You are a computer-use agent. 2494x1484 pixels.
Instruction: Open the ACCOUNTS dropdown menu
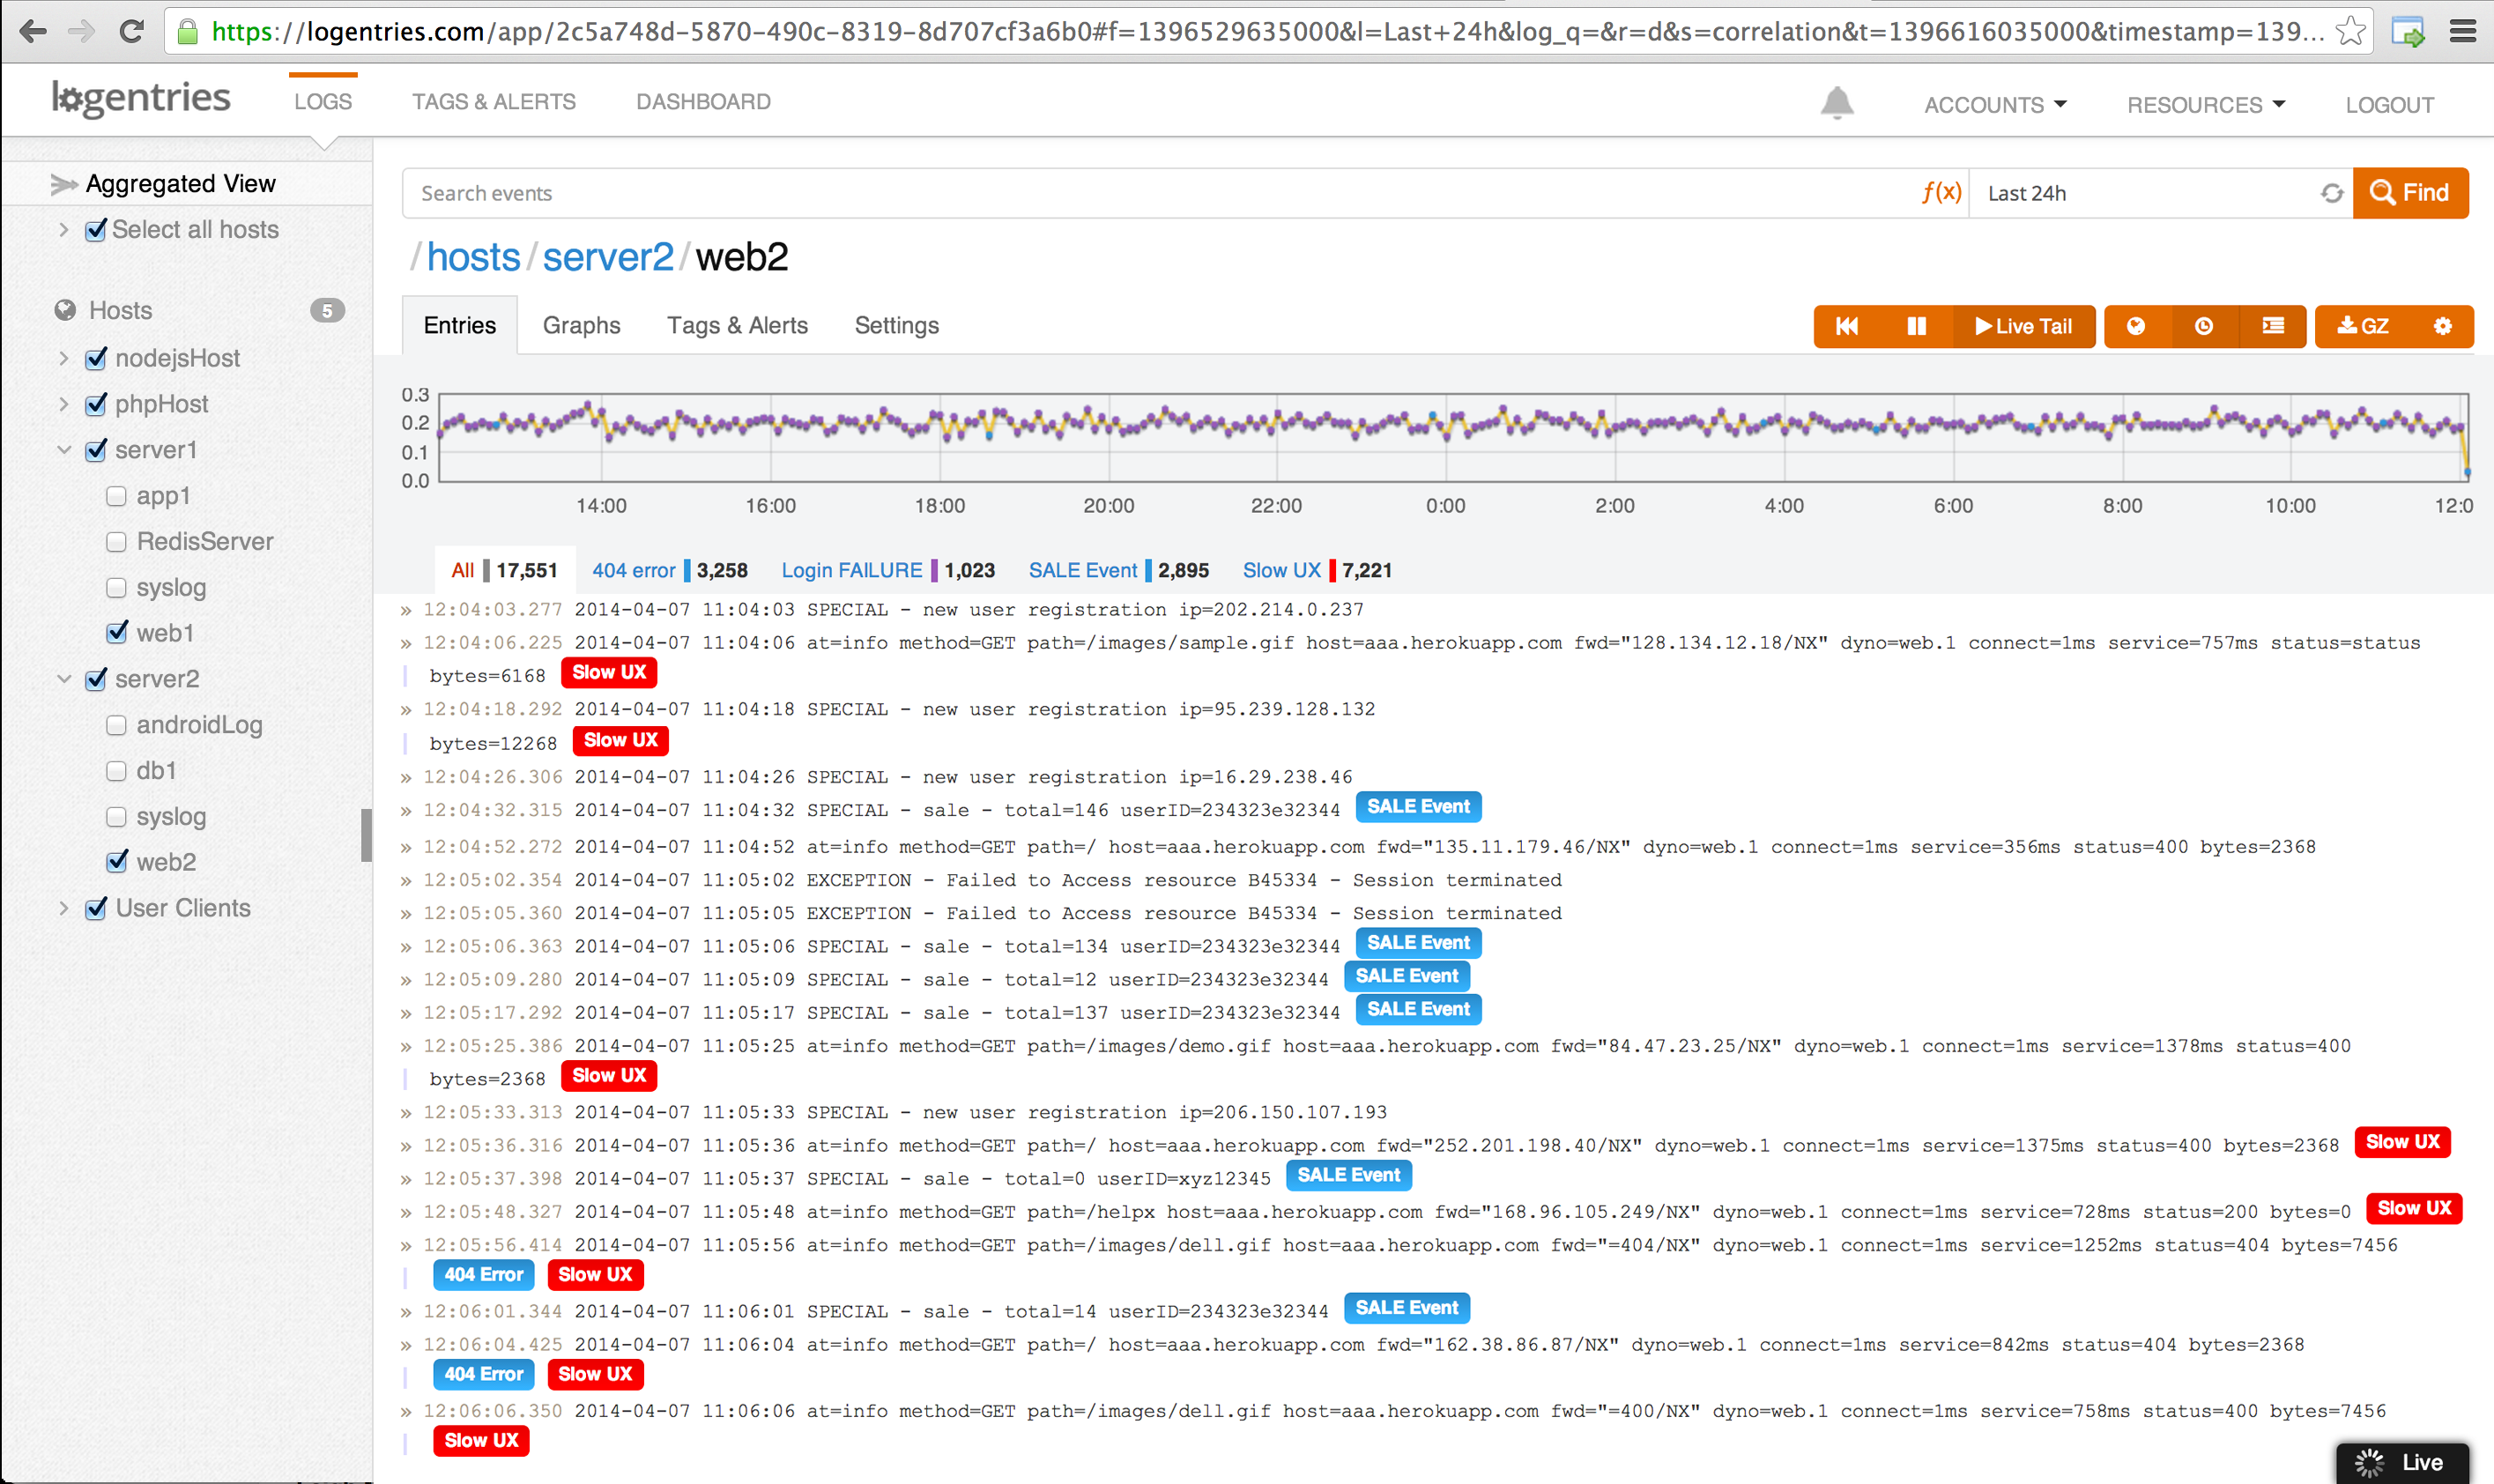(1994, 105)
